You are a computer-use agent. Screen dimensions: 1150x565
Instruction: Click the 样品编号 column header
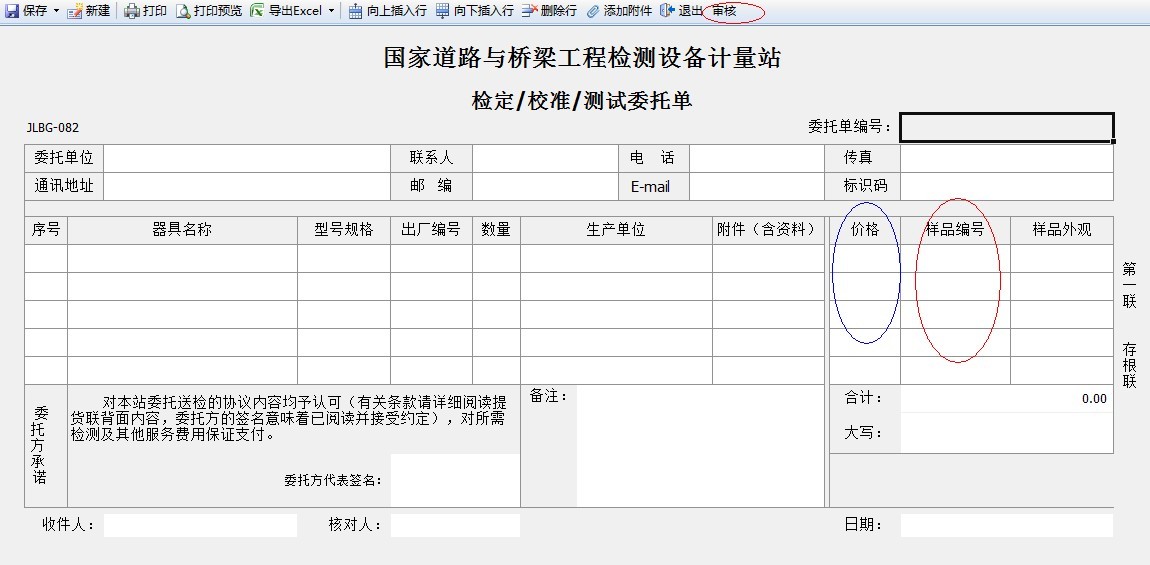click(956, 230)
